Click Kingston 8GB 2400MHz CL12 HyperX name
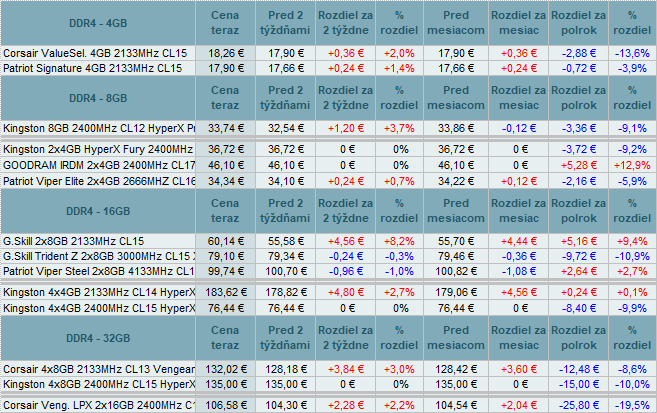657x413 pixels. click(x=99, y=128)
